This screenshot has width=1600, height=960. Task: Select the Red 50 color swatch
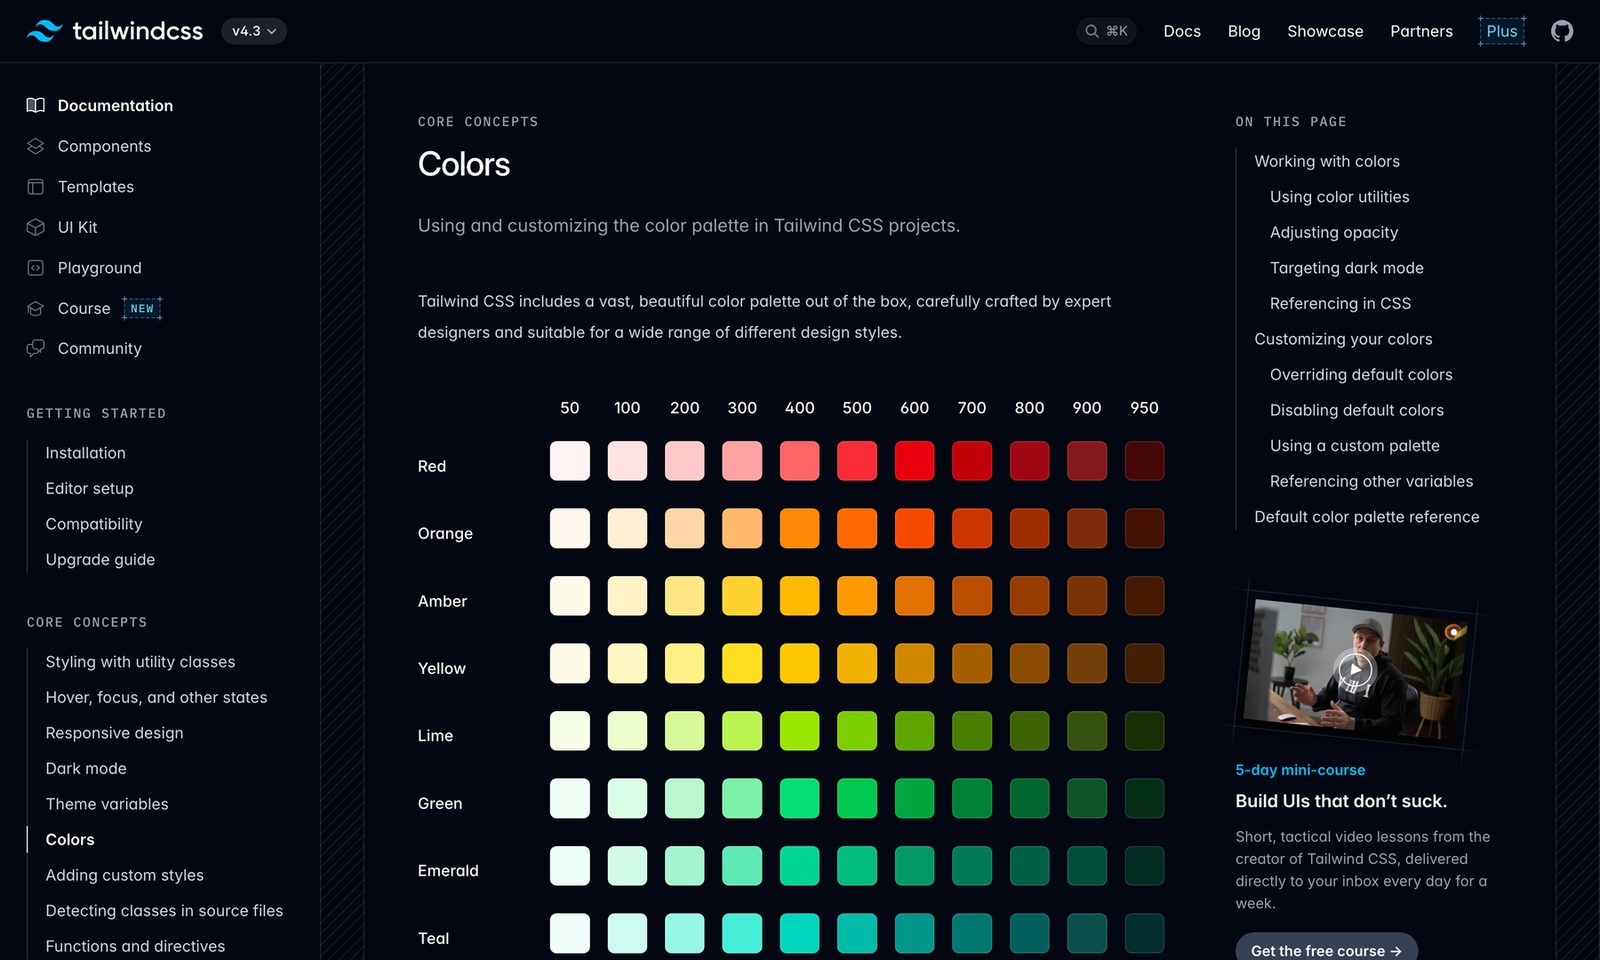point(570,461)
